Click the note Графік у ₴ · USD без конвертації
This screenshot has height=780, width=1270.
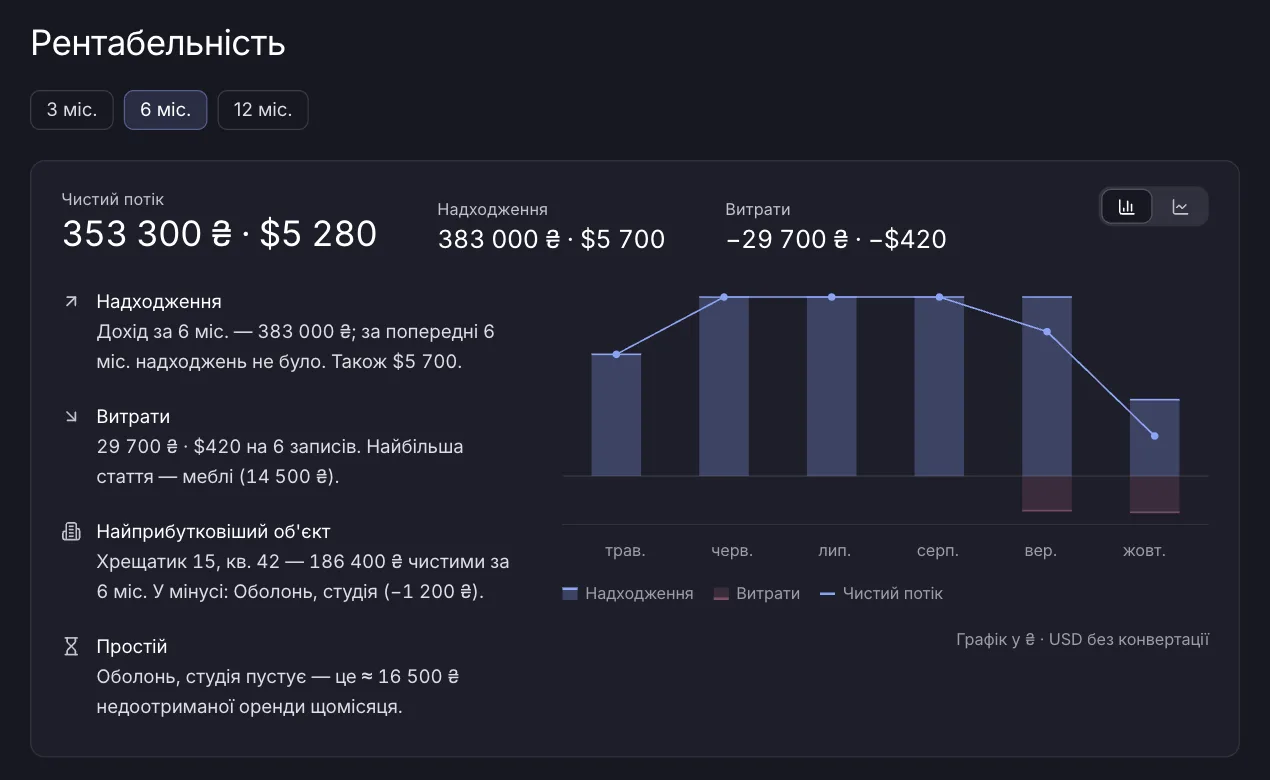point(1082,639)
